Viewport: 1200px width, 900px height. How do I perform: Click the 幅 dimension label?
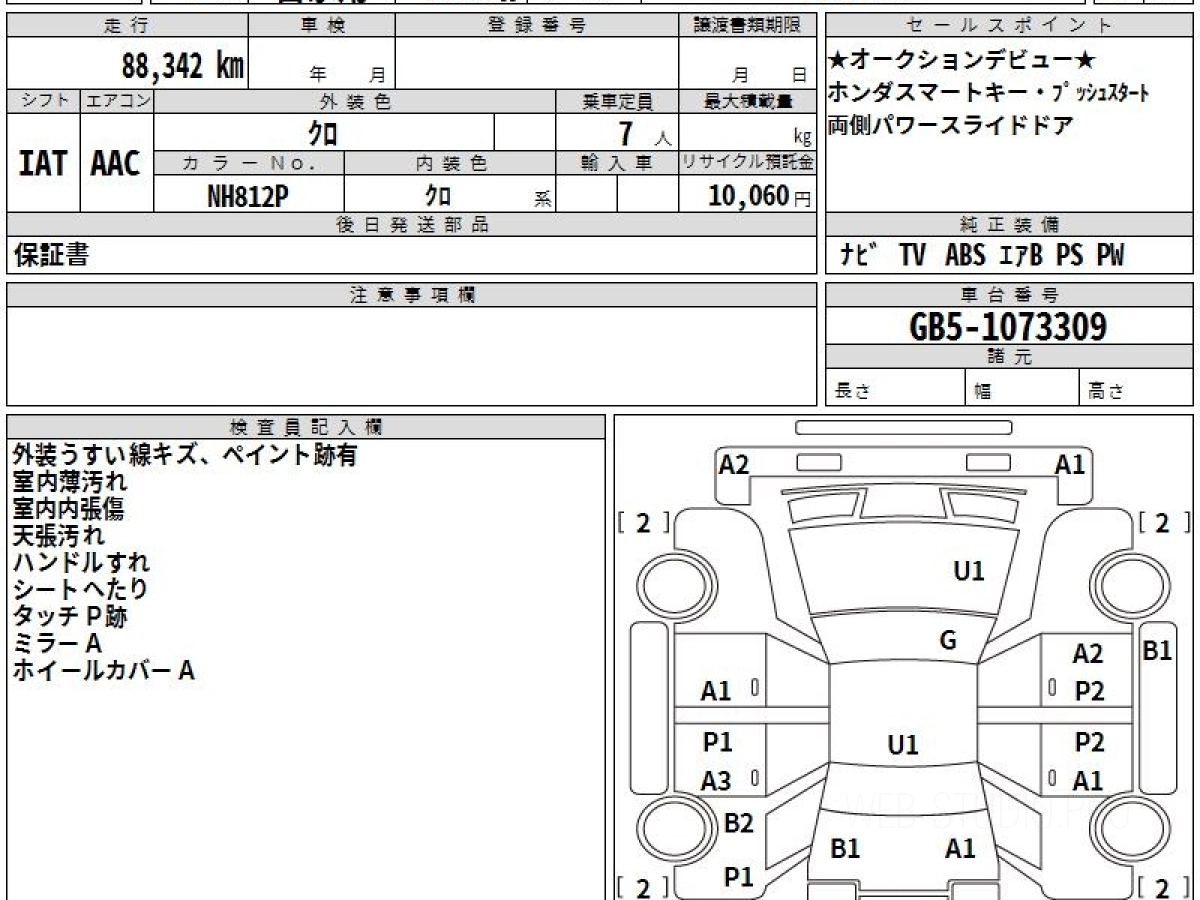983,391
